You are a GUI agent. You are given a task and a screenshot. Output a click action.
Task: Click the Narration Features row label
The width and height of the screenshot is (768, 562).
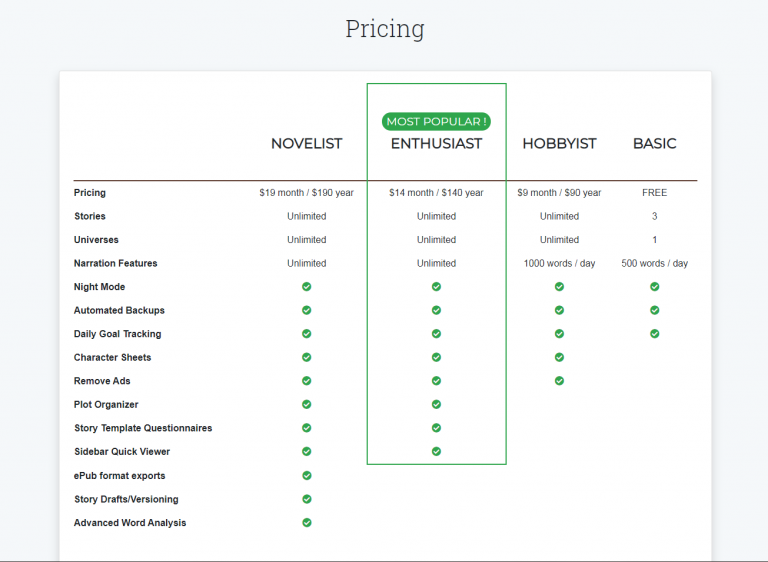[115, 263]
